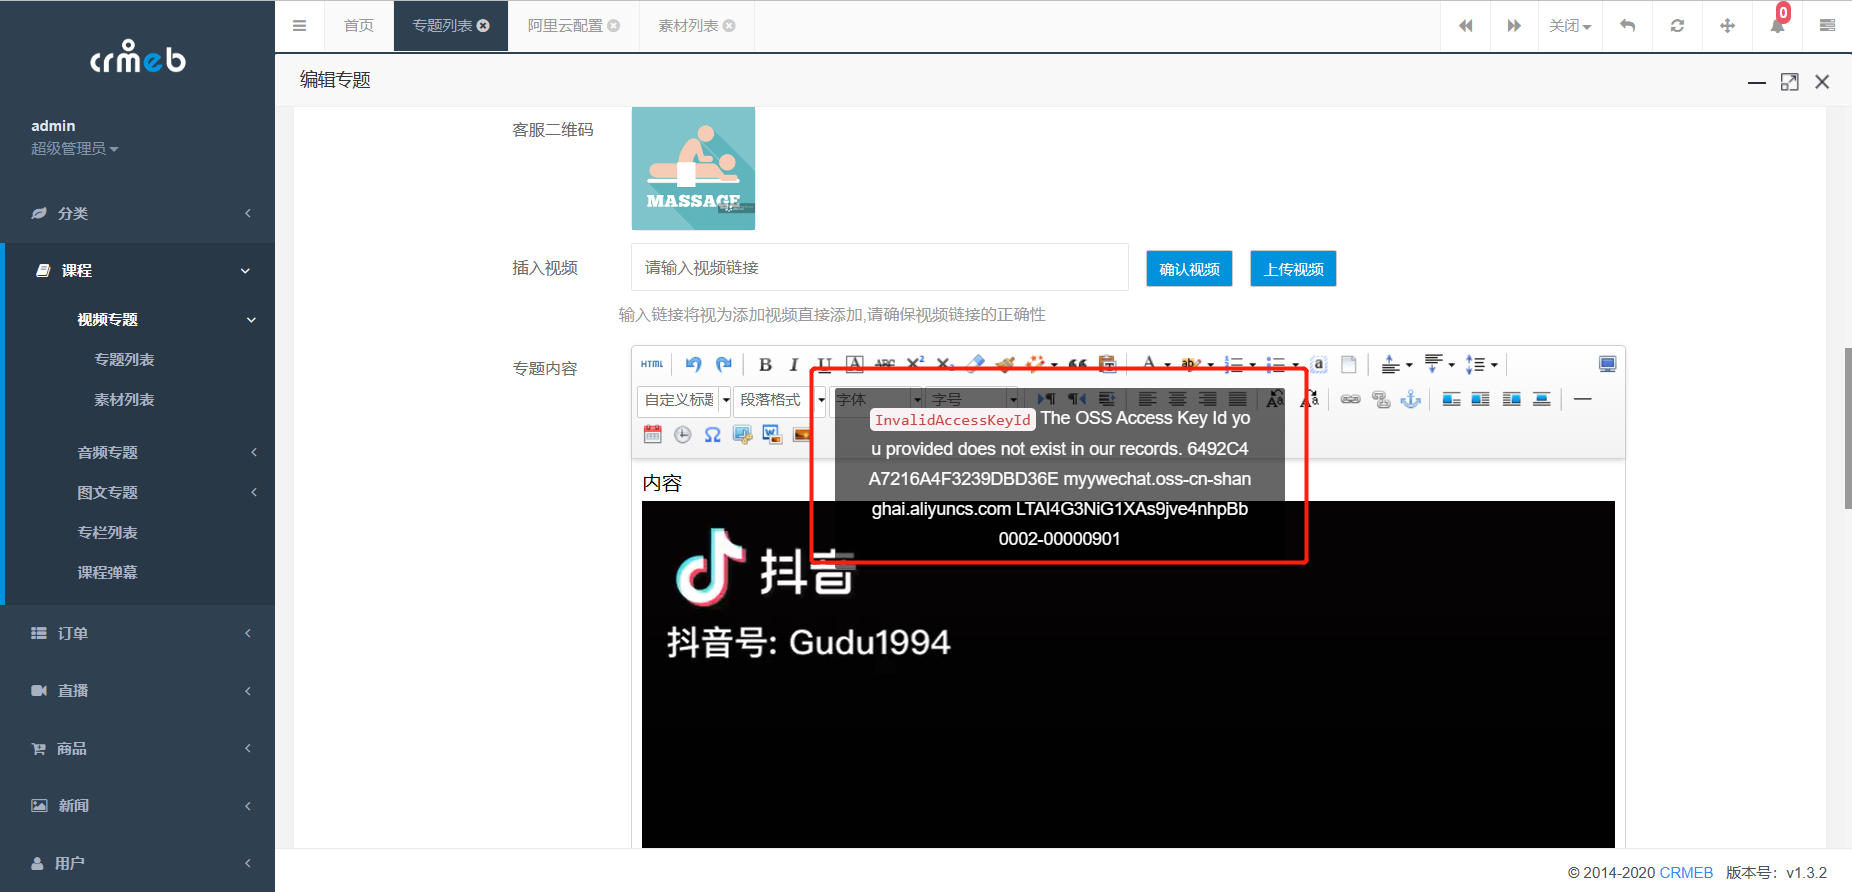The image size is (1852, 892).
Task: Enter editor fullscreen mode
Action: pos(1607,364)
